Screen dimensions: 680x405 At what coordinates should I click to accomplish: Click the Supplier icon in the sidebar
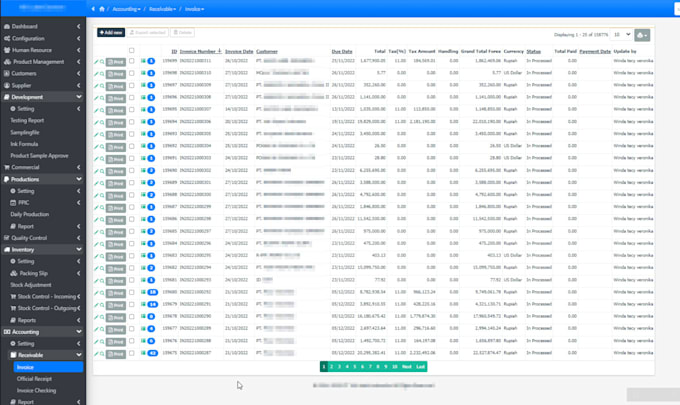(7, 85)
